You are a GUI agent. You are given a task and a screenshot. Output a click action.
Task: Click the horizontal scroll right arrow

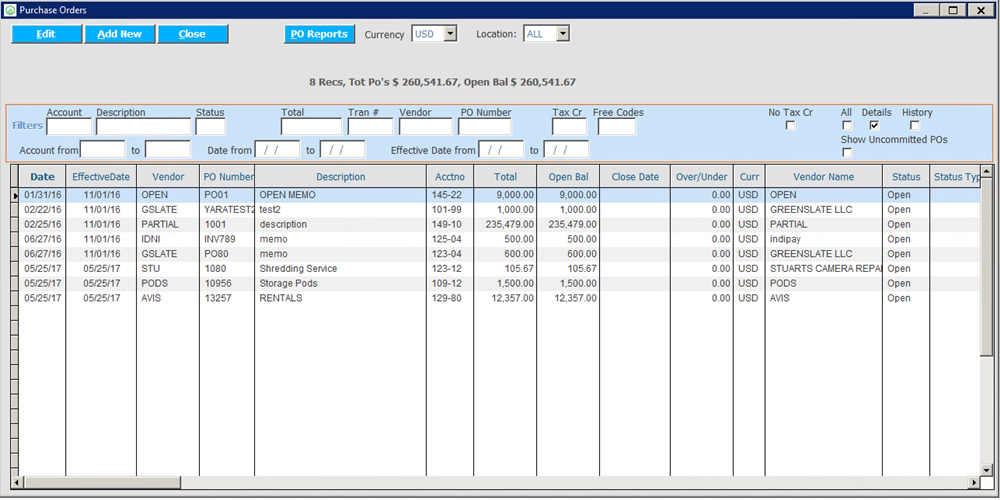tap(974, 482)
